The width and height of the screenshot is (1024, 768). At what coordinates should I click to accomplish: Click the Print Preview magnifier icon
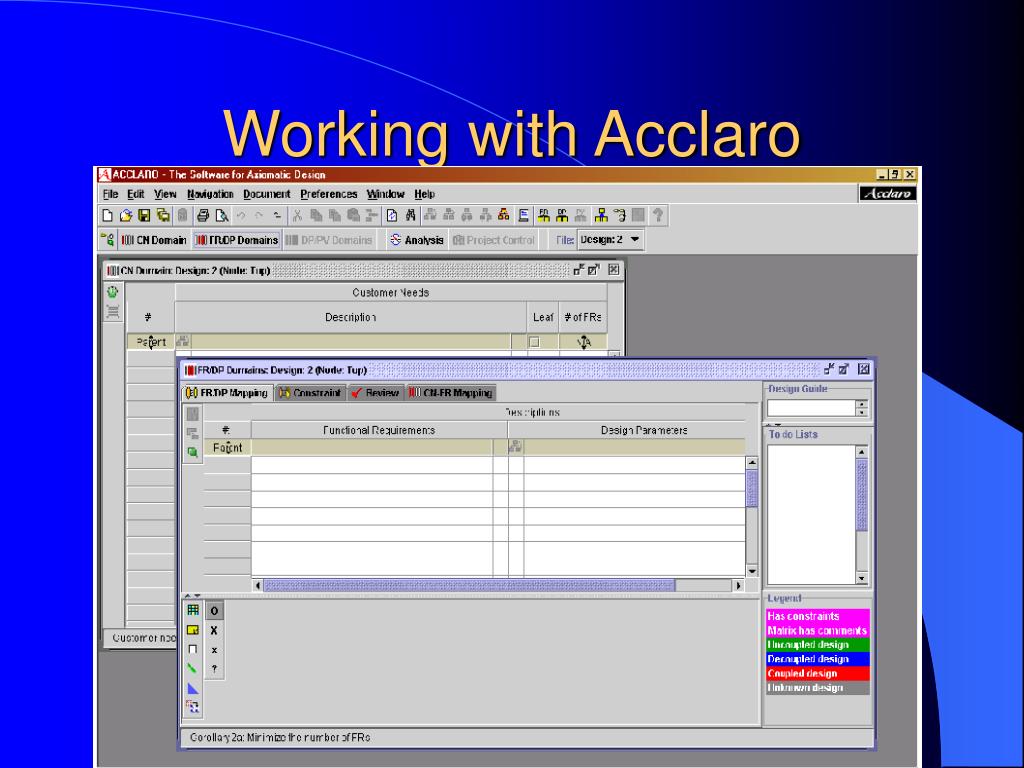[x=222, y=215]
